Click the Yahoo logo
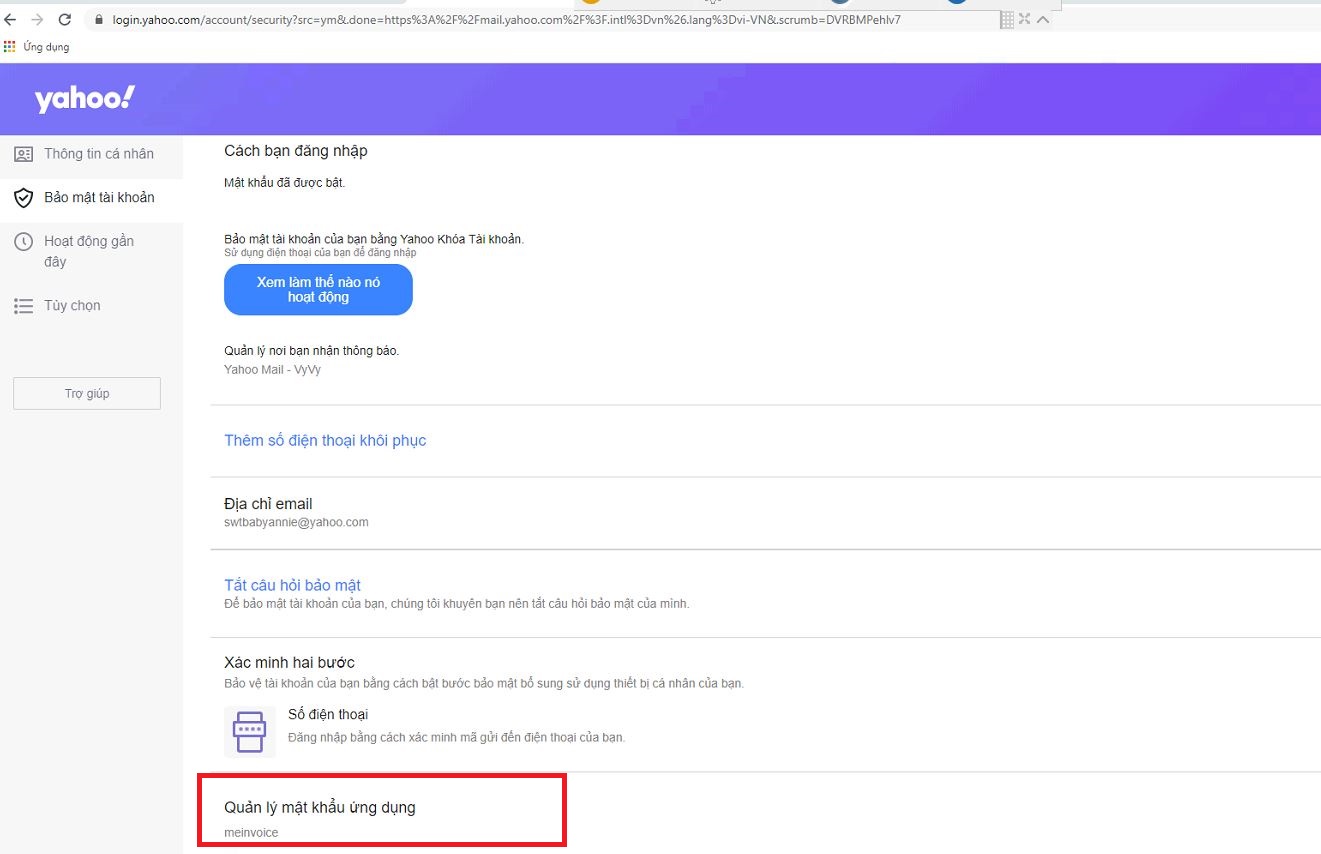Viewport: 1321px width, 854px height. tap(84, 99)
